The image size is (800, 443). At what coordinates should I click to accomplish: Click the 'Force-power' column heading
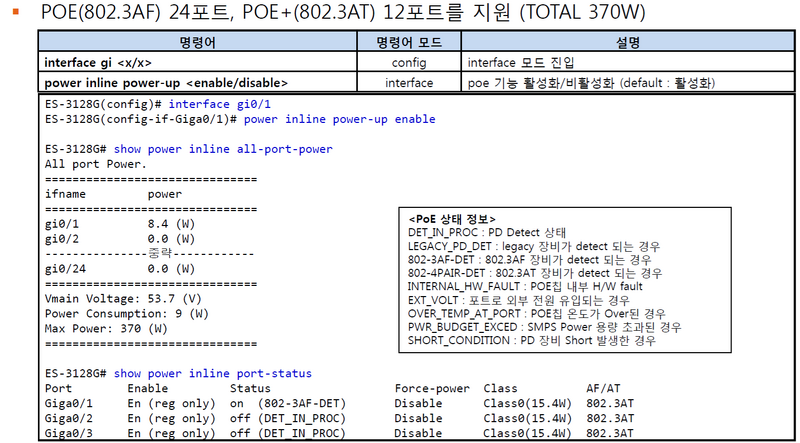(432, 388)
